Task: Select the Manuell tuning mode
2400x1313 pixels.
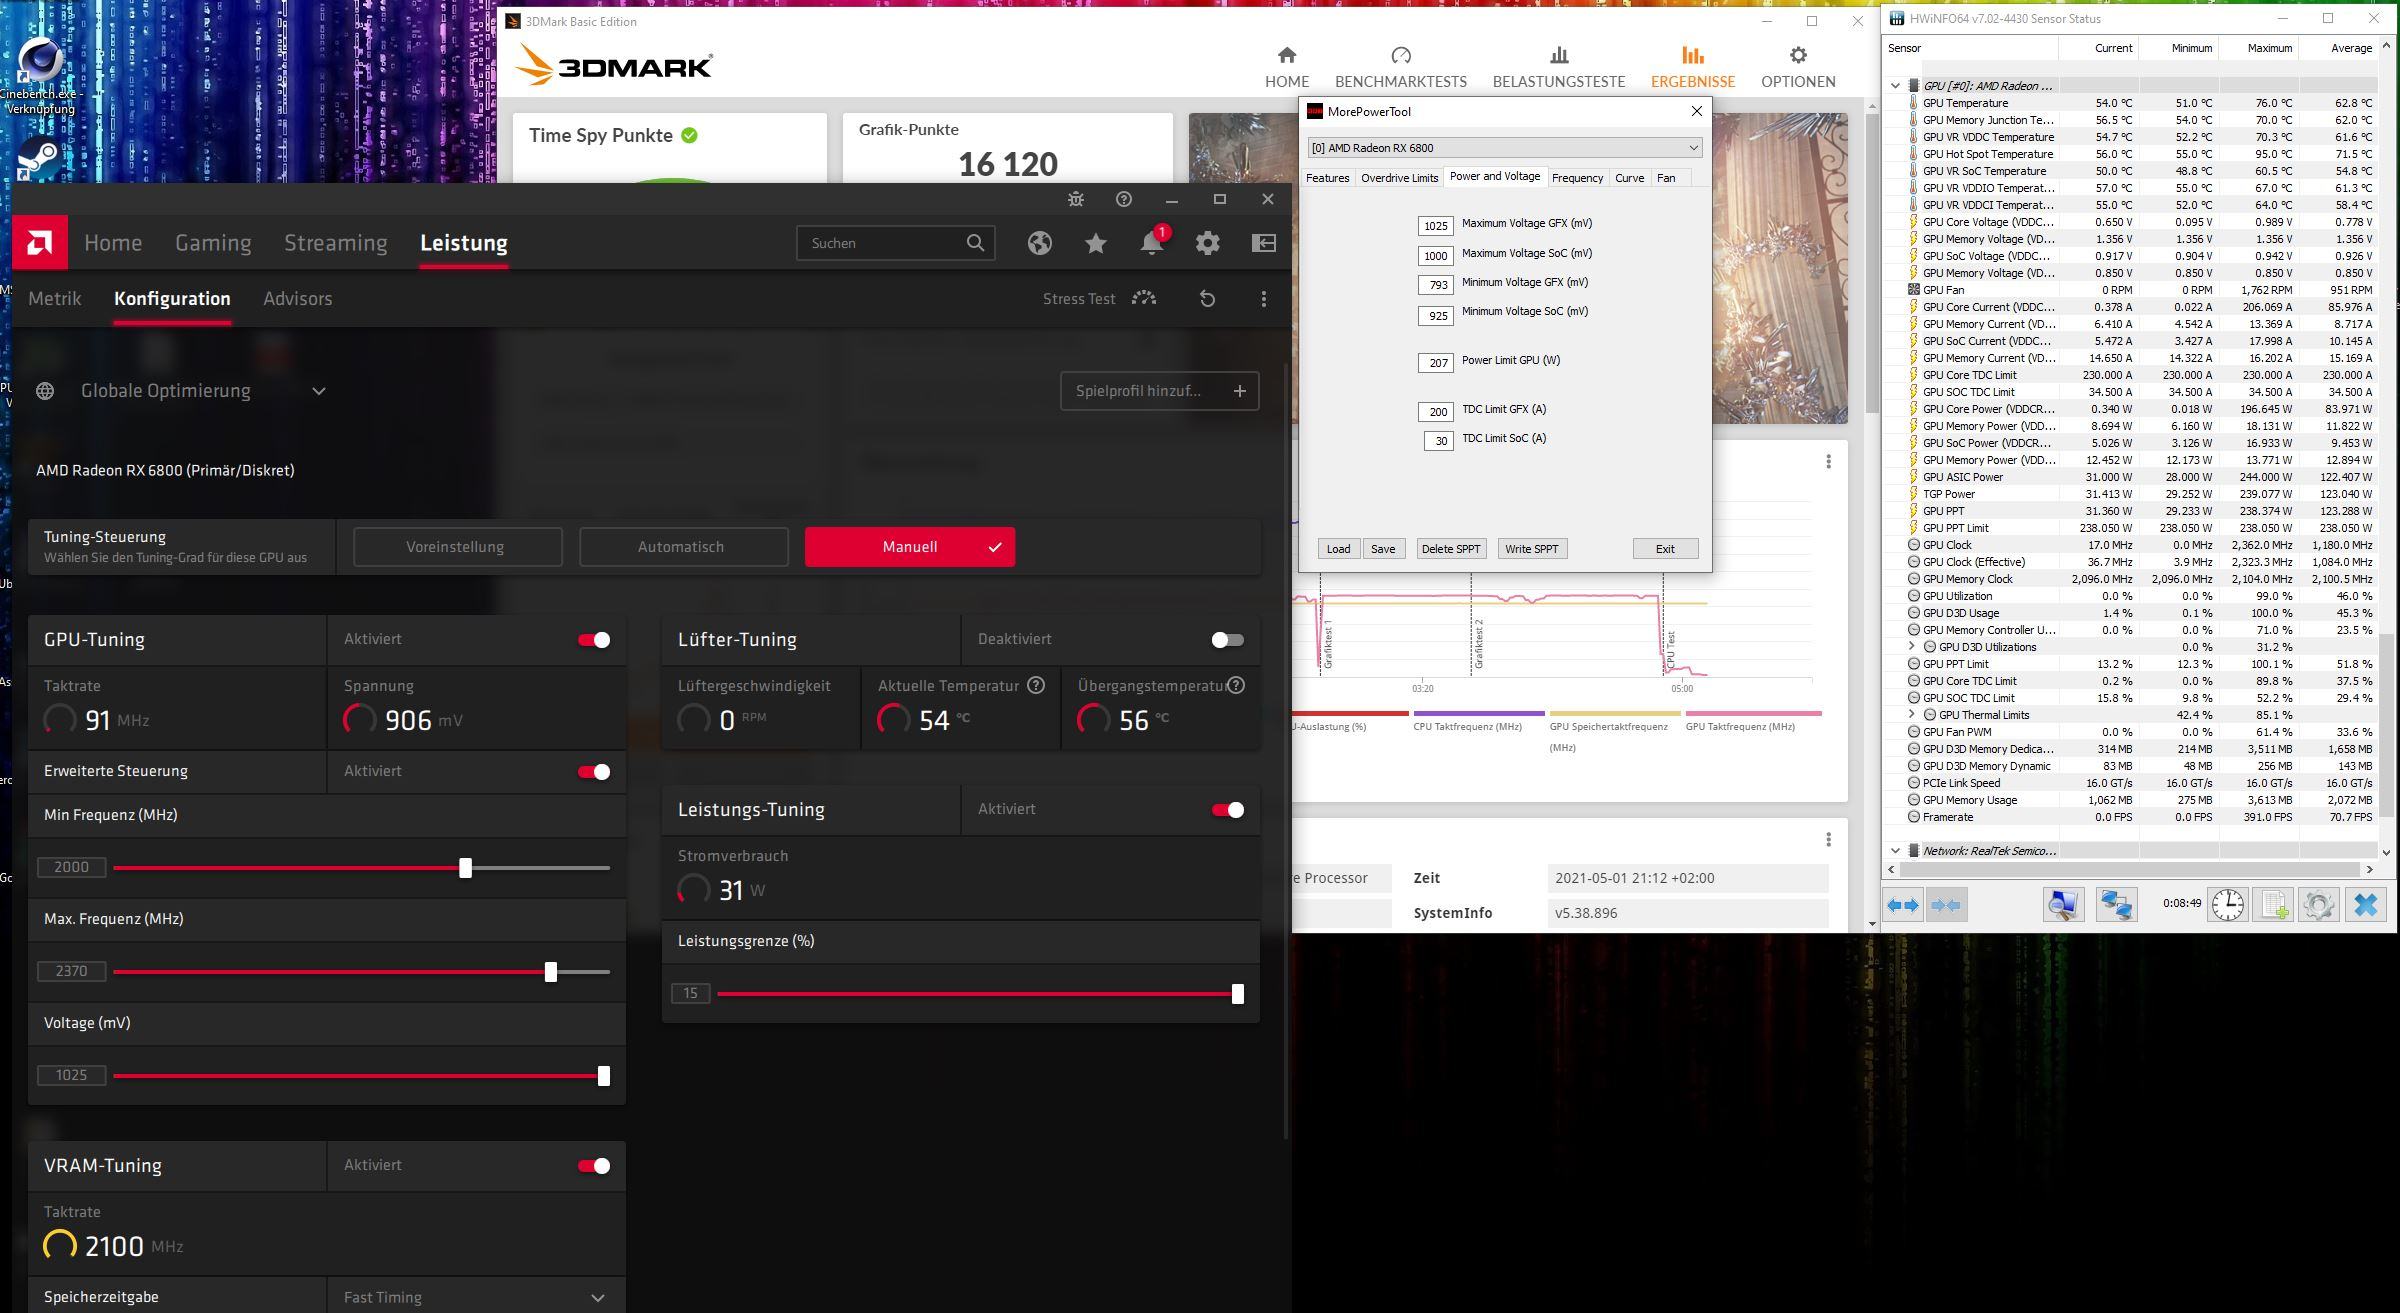Action: pyautogui.click(x=910, y=547)
